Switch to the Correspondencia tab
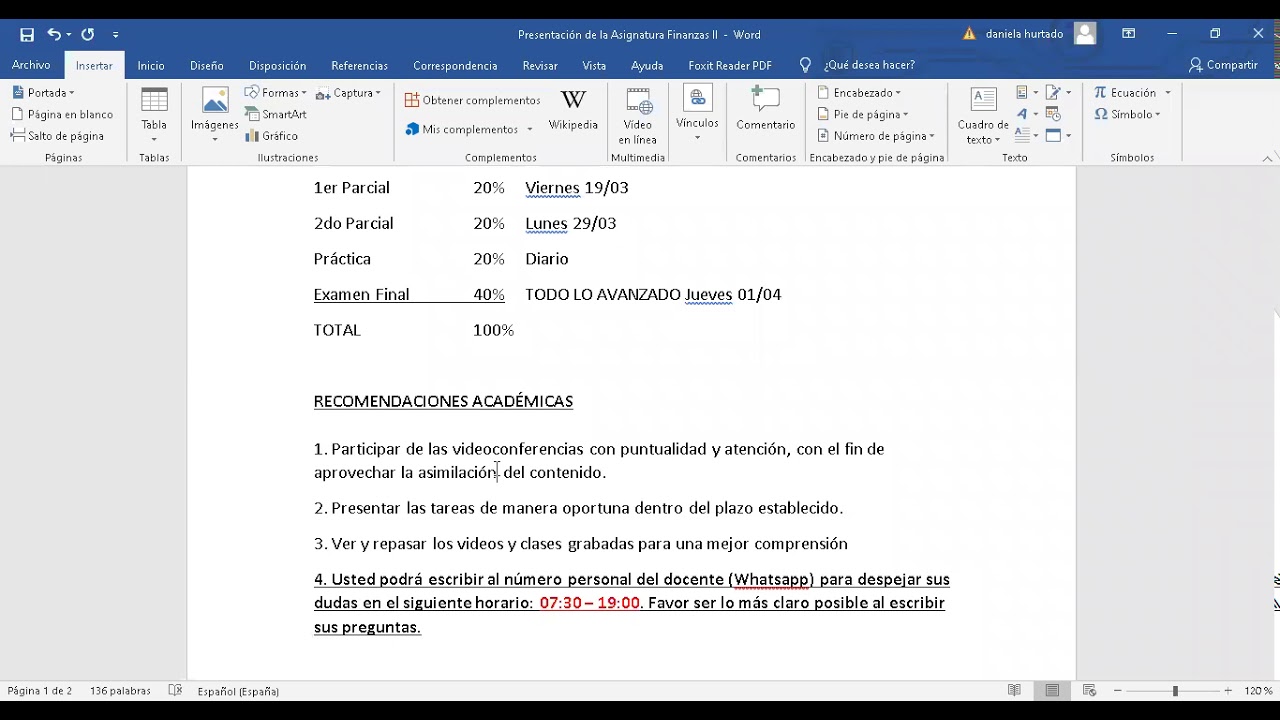1280x720 pixels. [455, 65]
